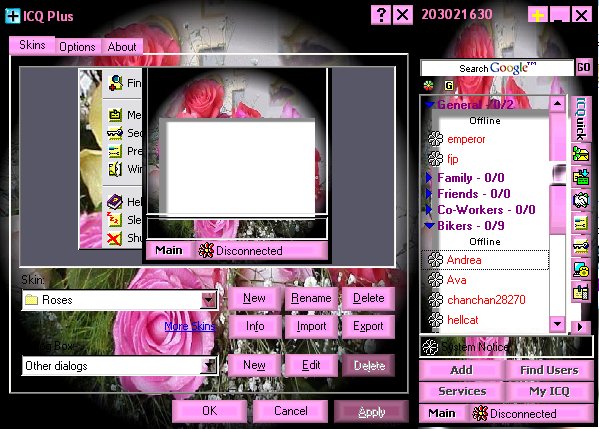Click the ICQ Plus logo icon in title bar
Image resolution: width=599 pixels, height=429 pixels.
(x=12, y=16)
